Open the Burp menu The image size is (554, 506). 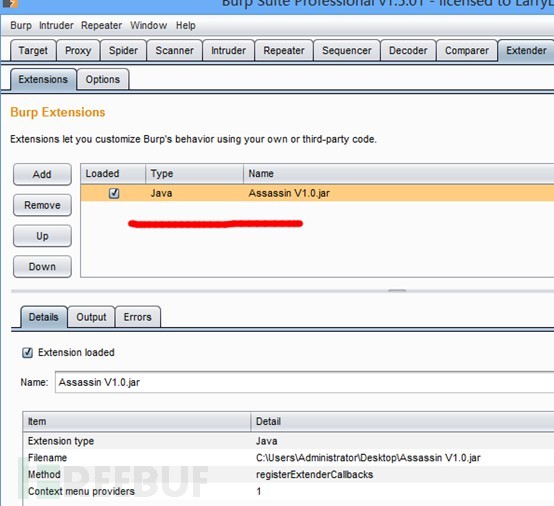(21, 25)
